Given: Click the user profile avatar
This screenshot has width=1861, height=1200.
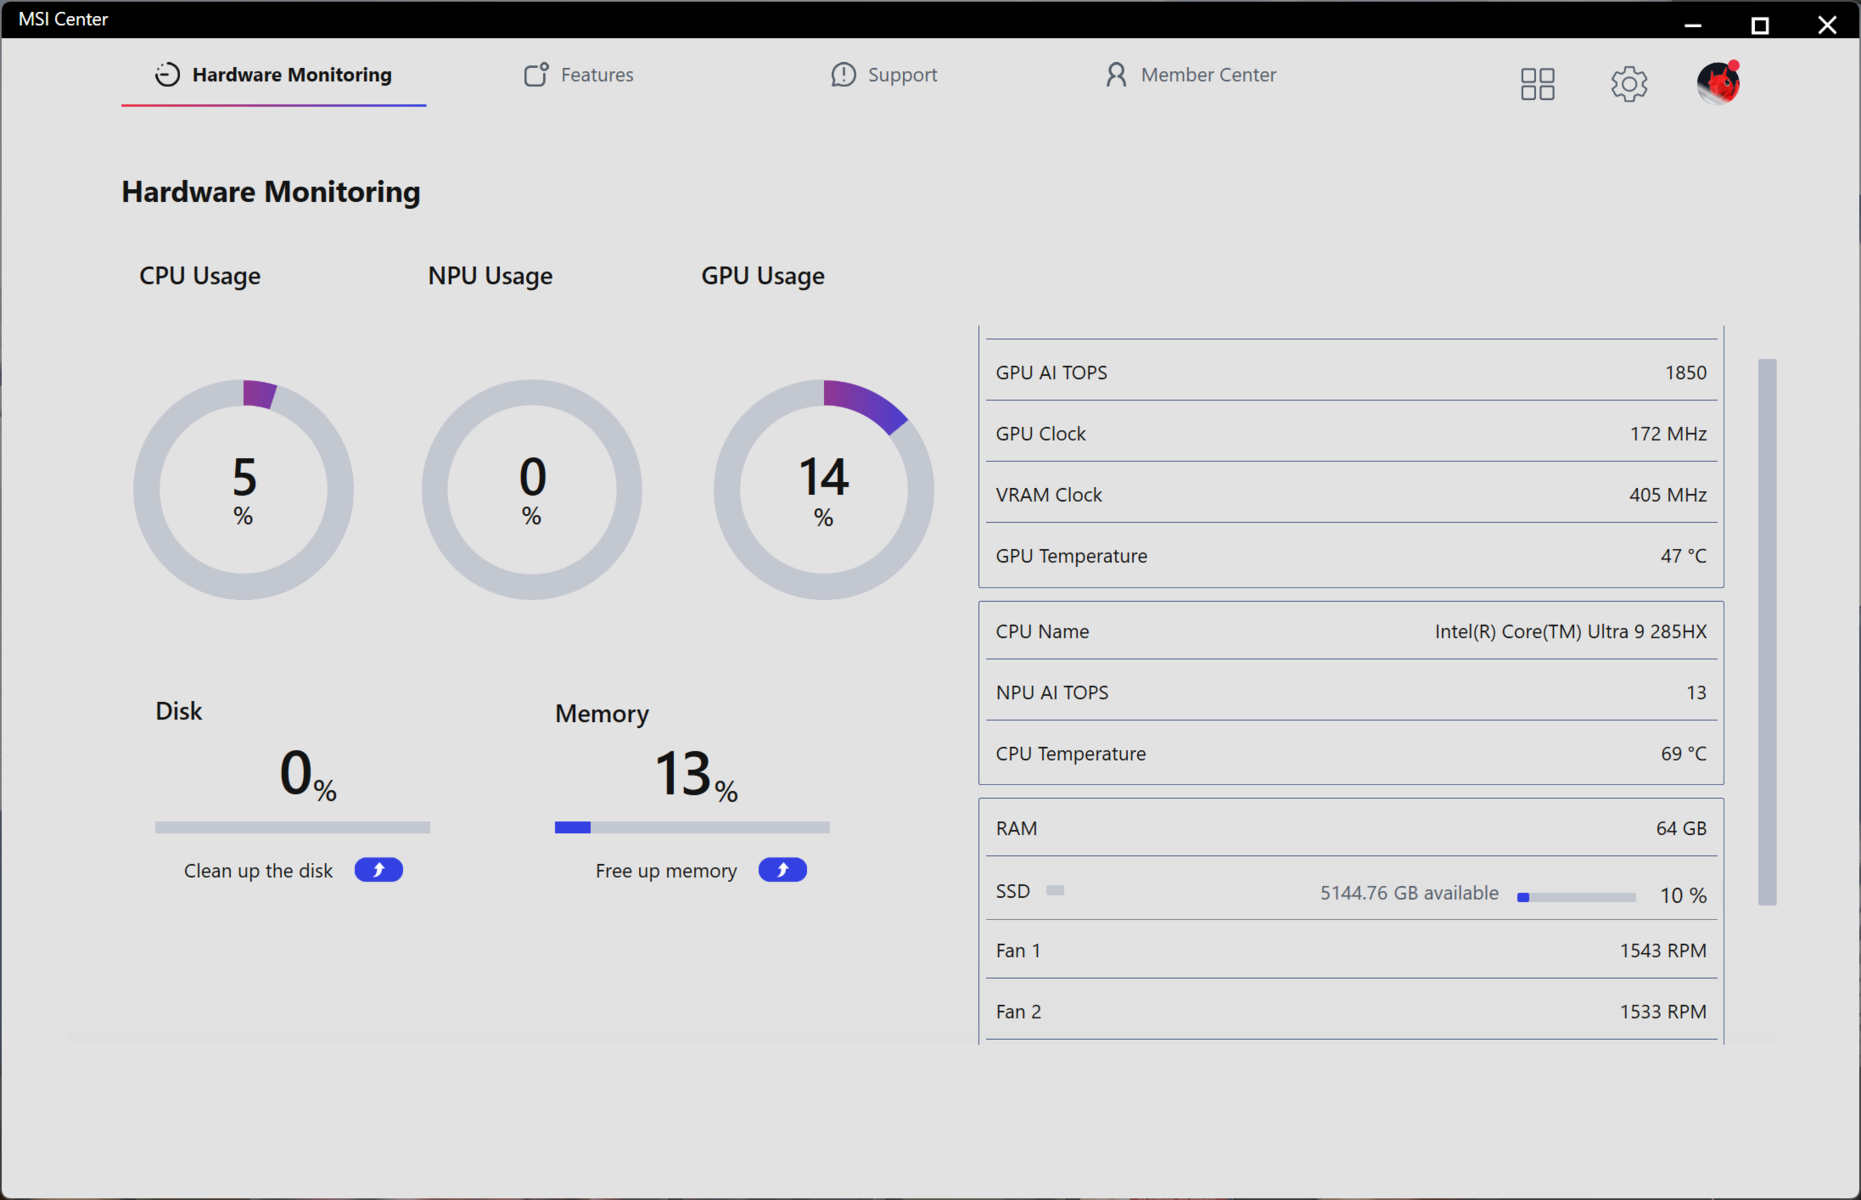Looking at the screenshot, I should (1718, 83).
